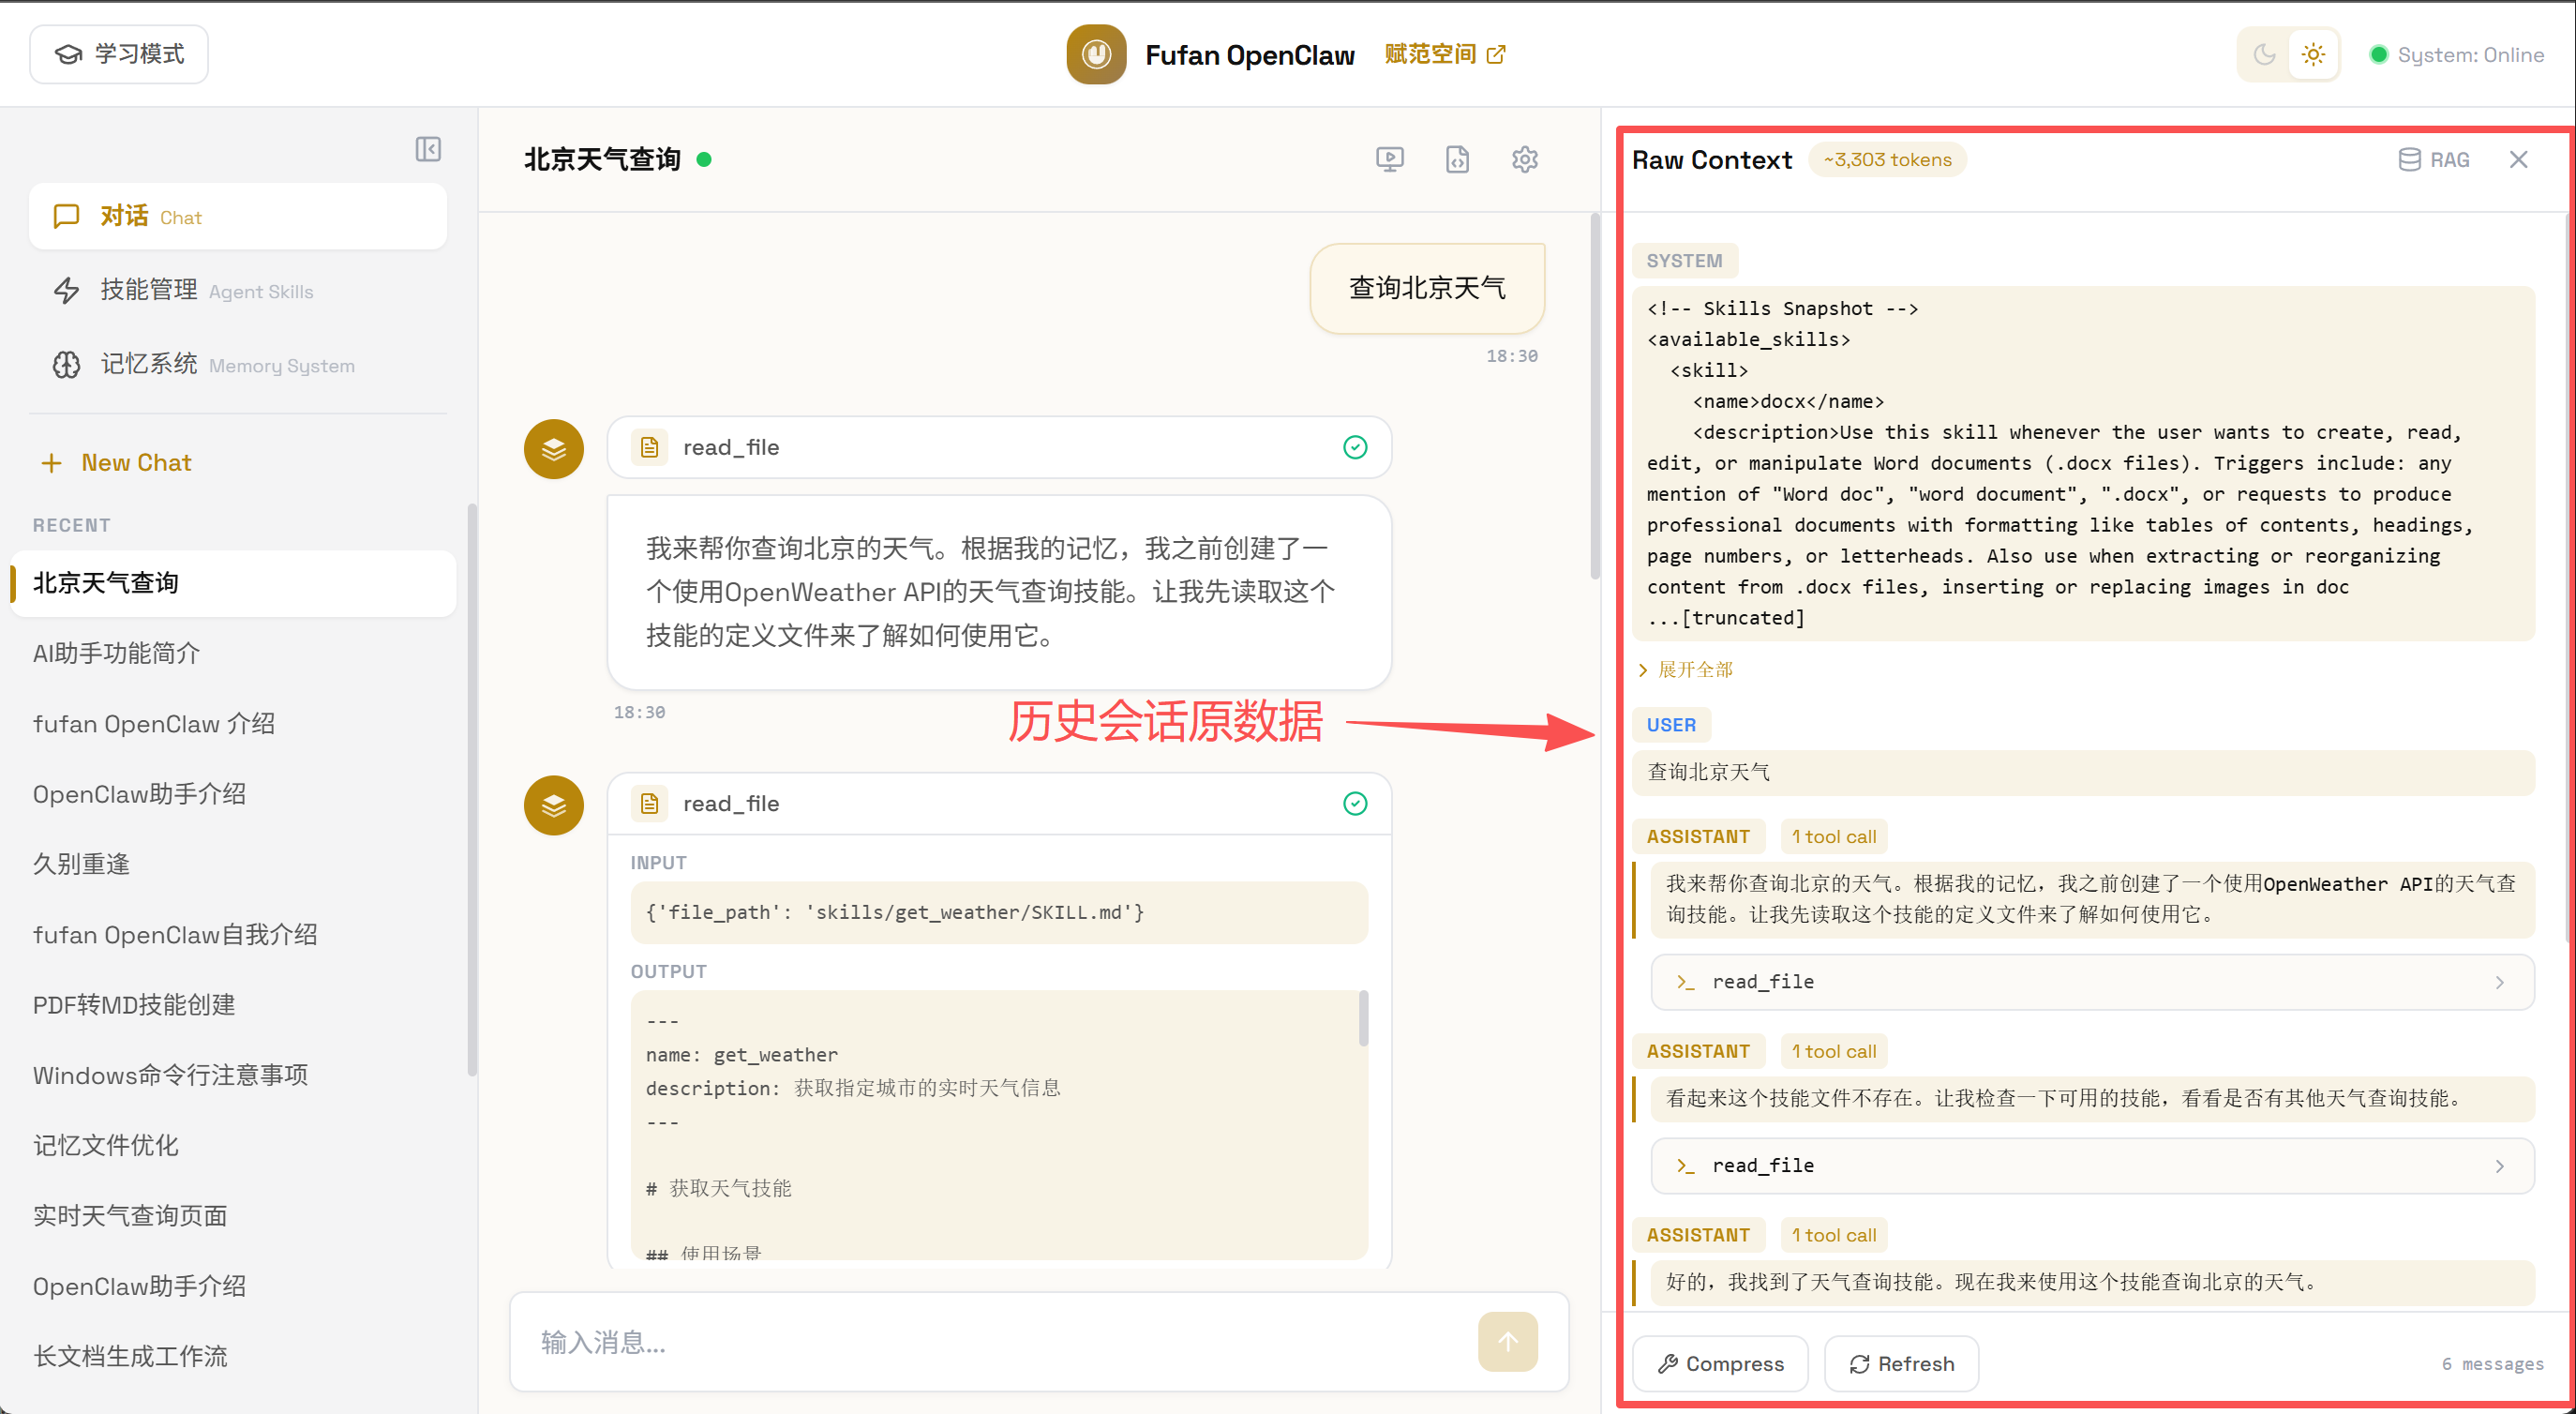Click the ~3,303 tokens badge

click(x=1887, y=159)
